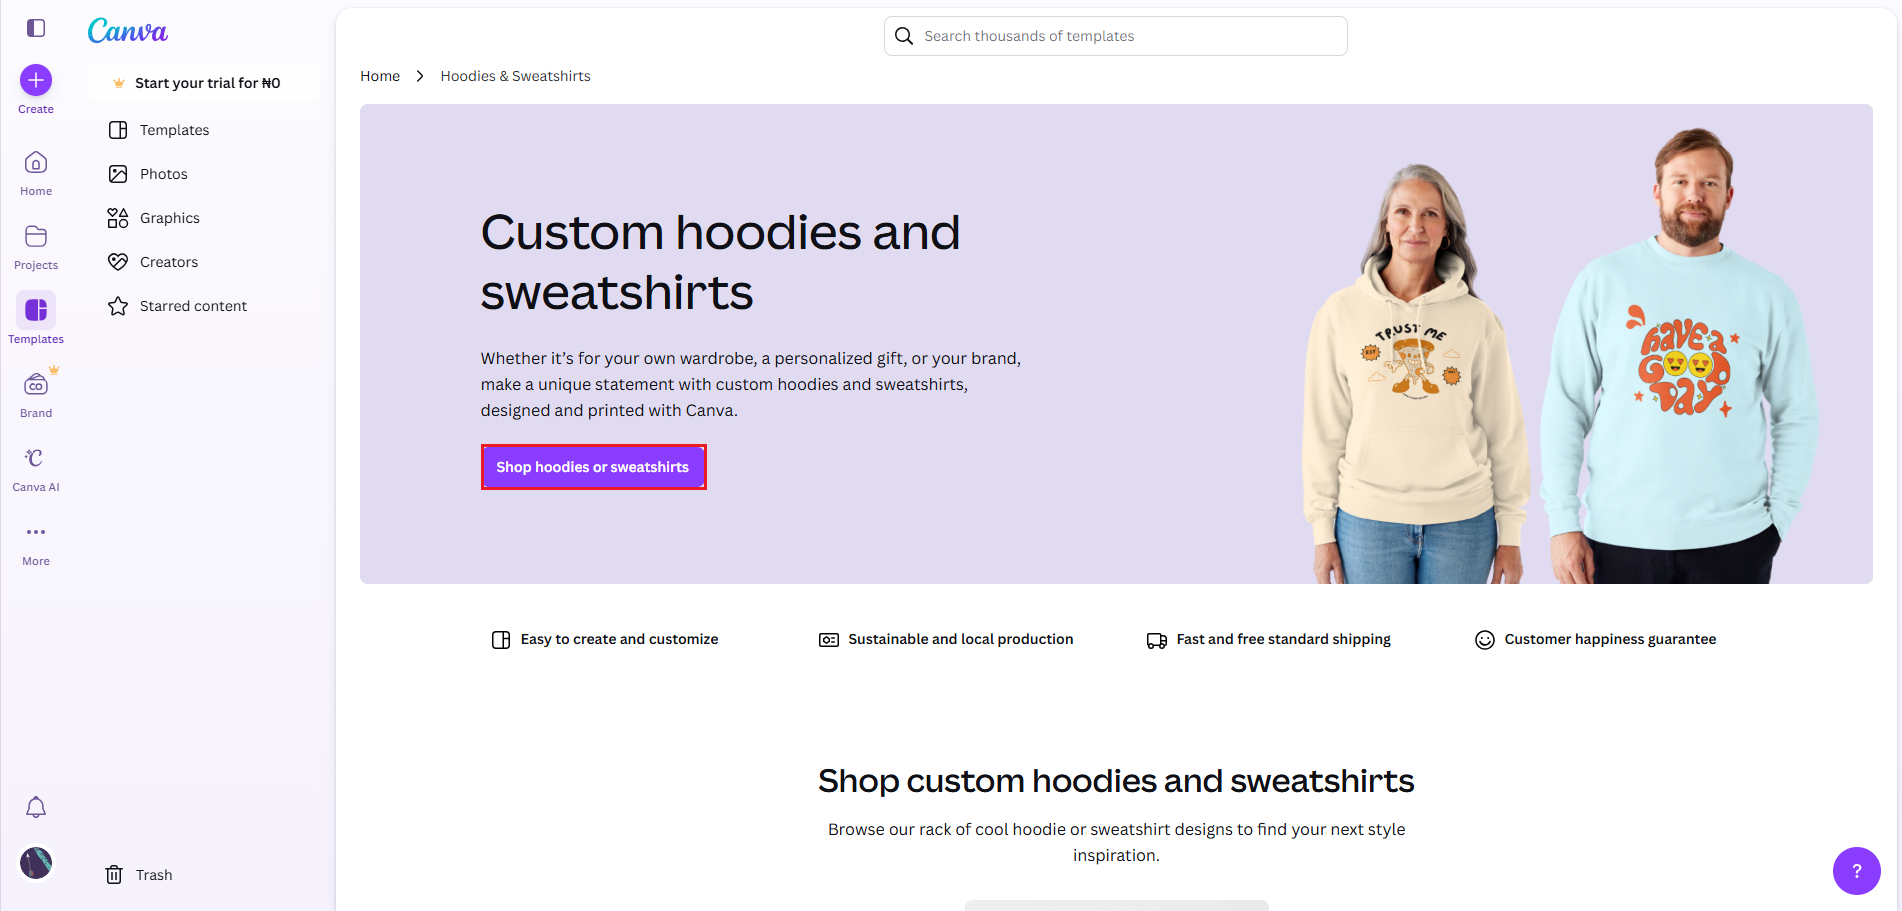Open Creators in the side menu
The image size is (1902, 911).
tap(168, 262)
